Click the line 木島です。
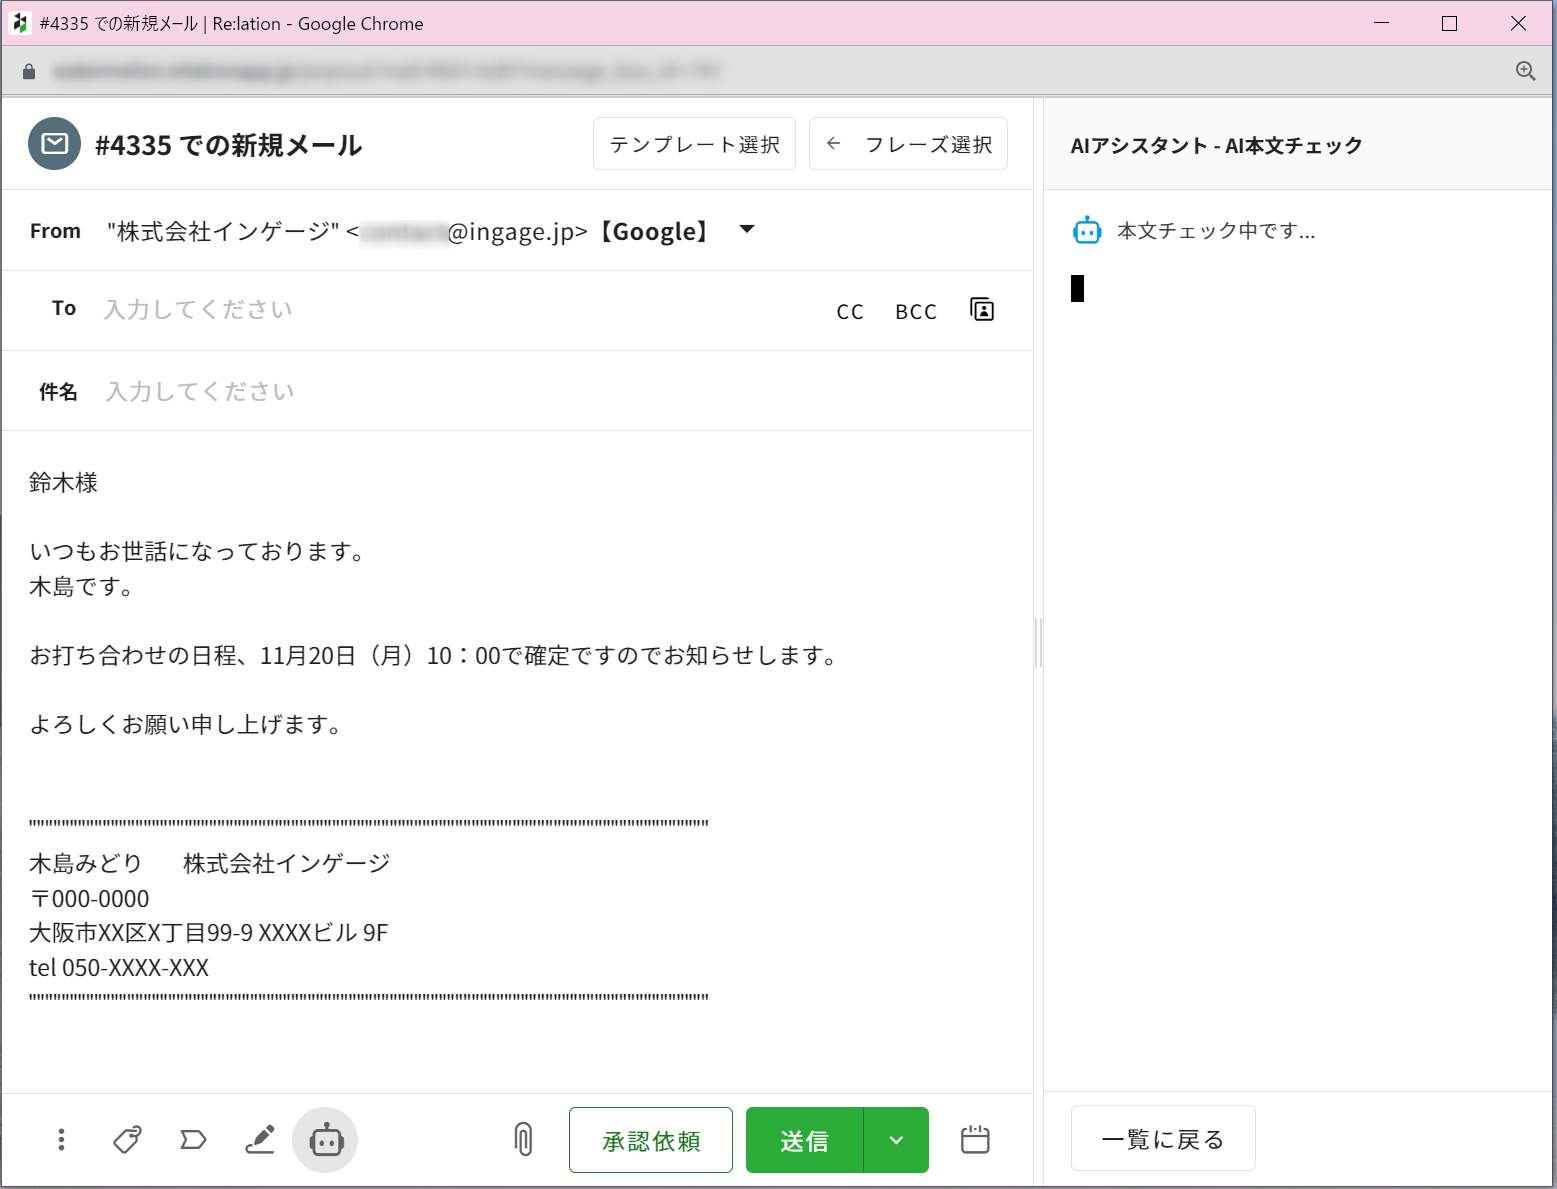 tap(82, 587)
